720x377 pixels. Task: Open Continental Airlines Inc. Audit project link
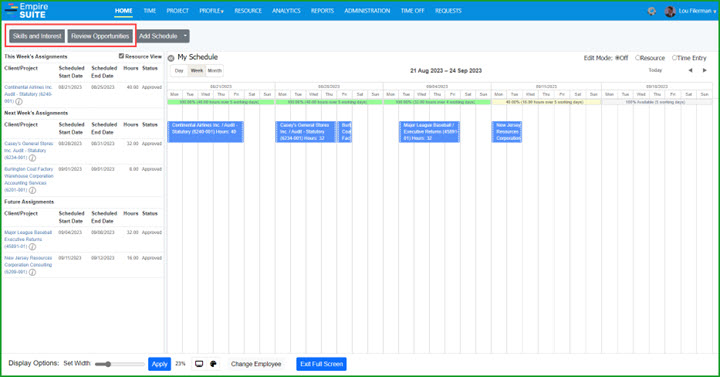[28, 94]
